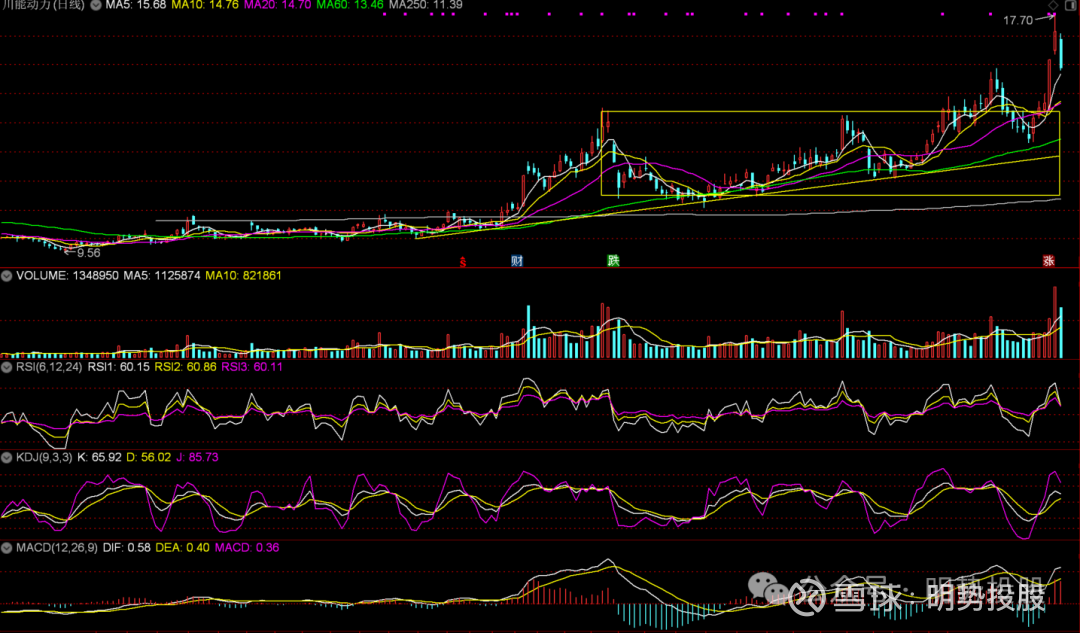1080x633 pixels.
Task: Click the MACD(12,26,9) indicator name
Action: point(56,548)
